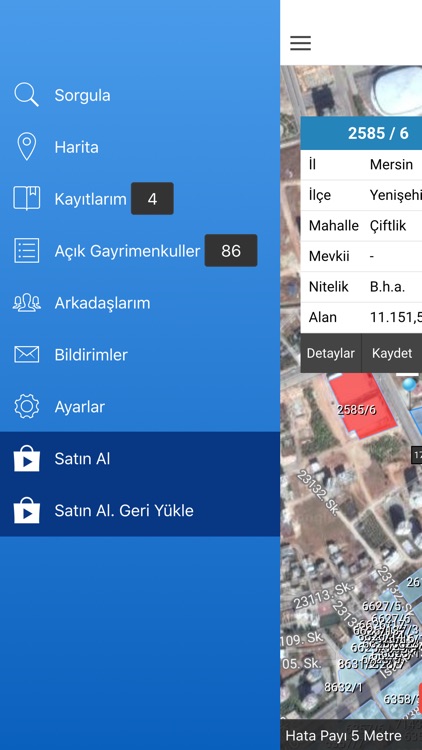Image resolution: width=422 pixels, height=750 pixels.
Task: Toggle the hamburger menu button
Action: tap(300, 43)
